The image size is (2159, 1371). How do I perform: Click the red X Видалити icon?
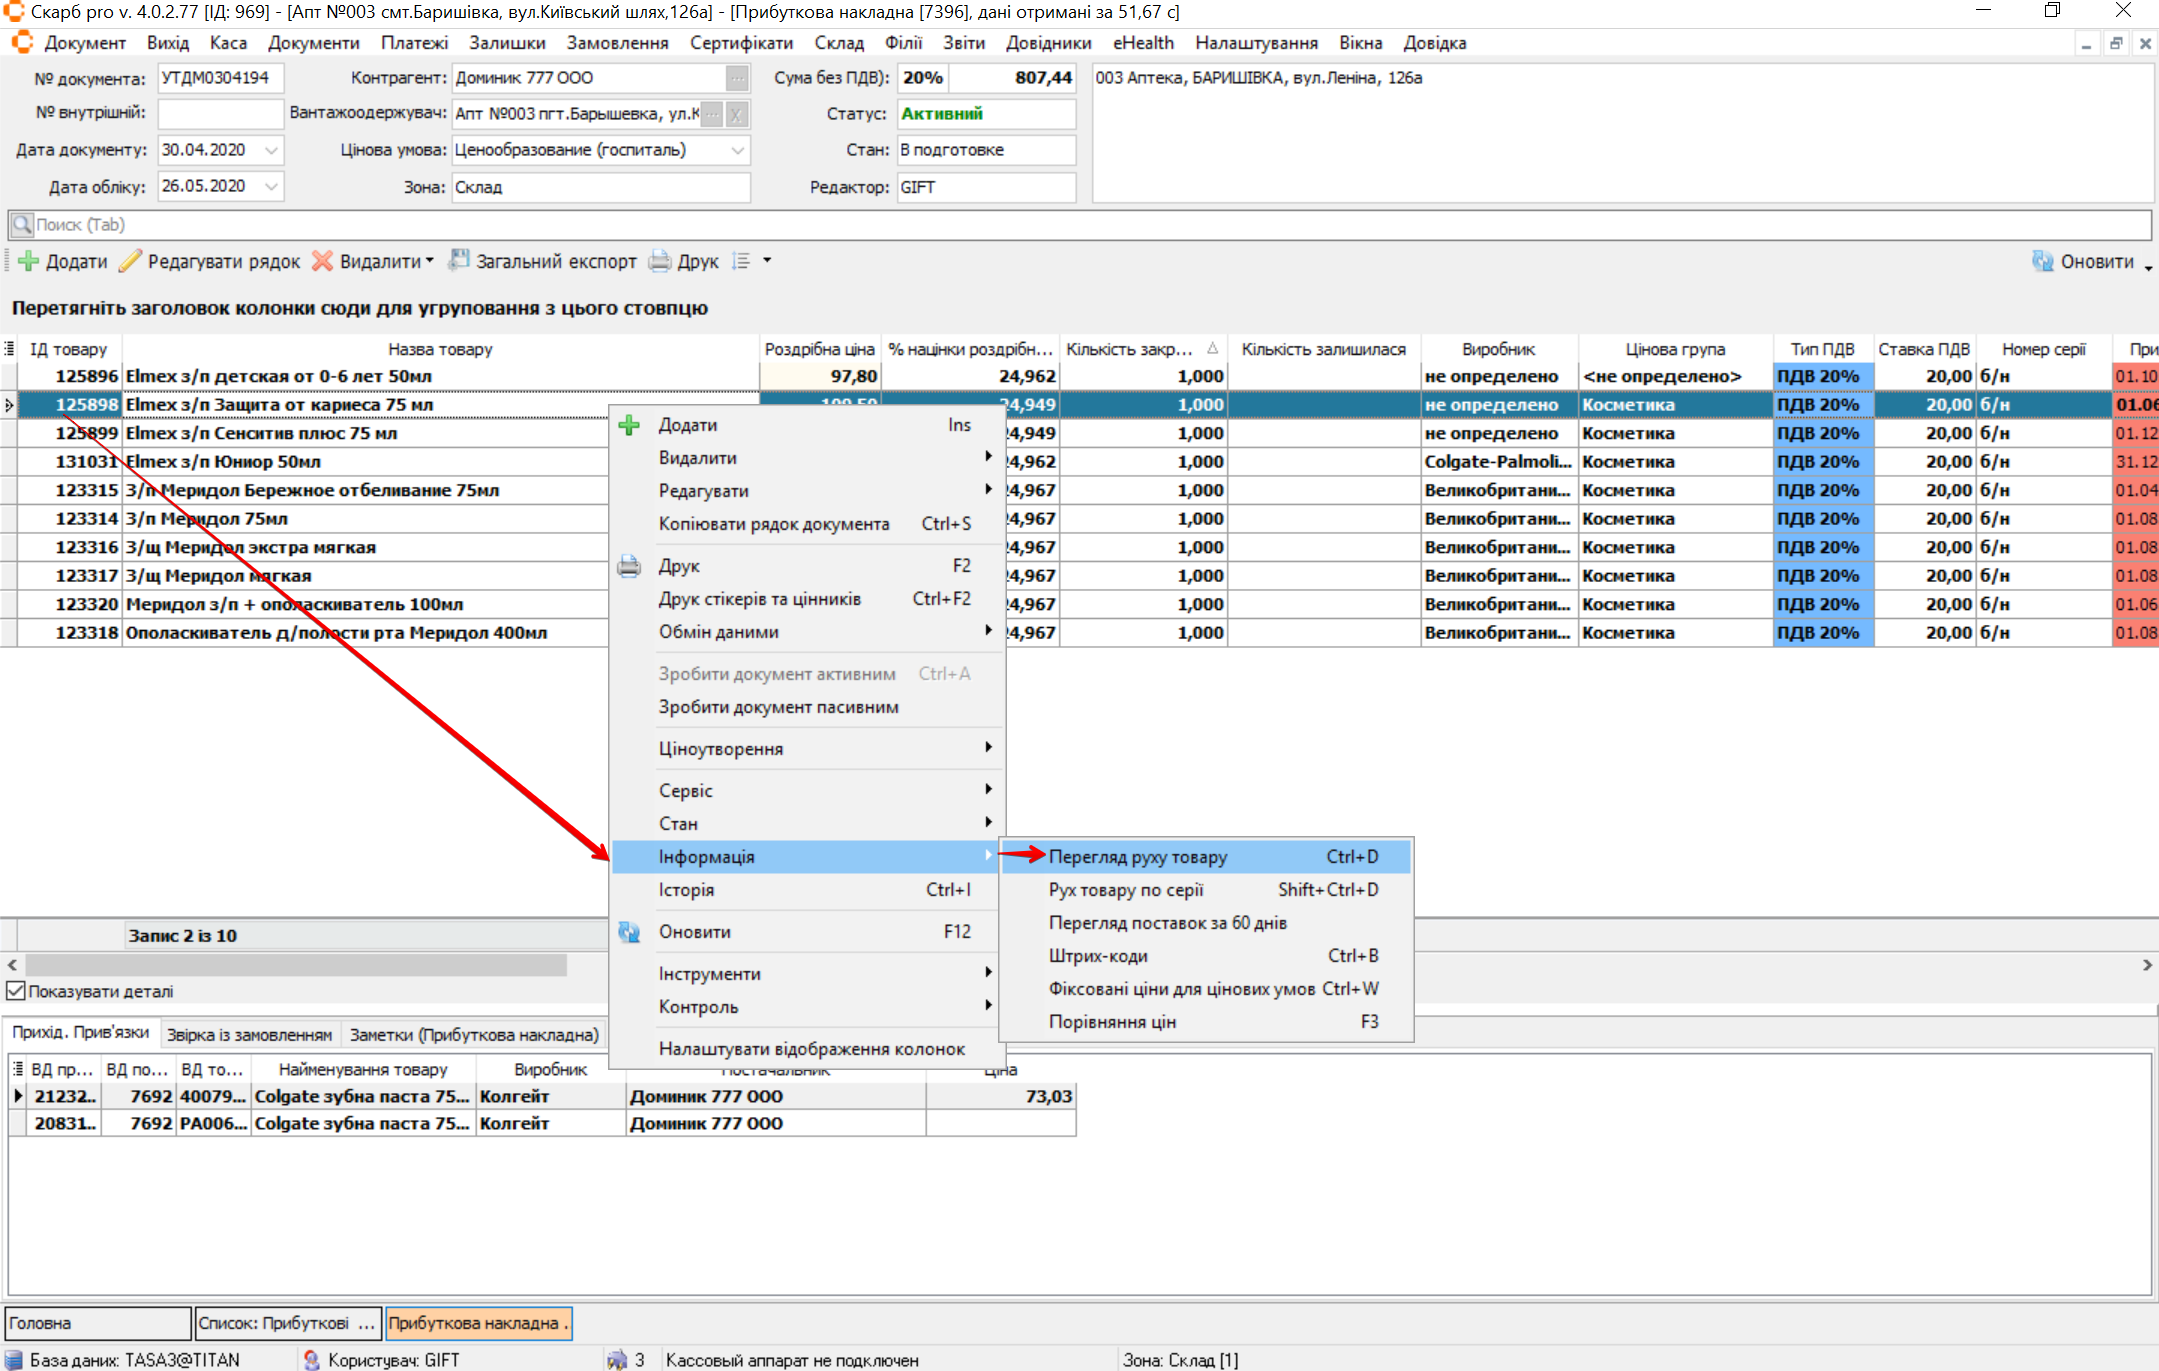[x=322, y=262]
